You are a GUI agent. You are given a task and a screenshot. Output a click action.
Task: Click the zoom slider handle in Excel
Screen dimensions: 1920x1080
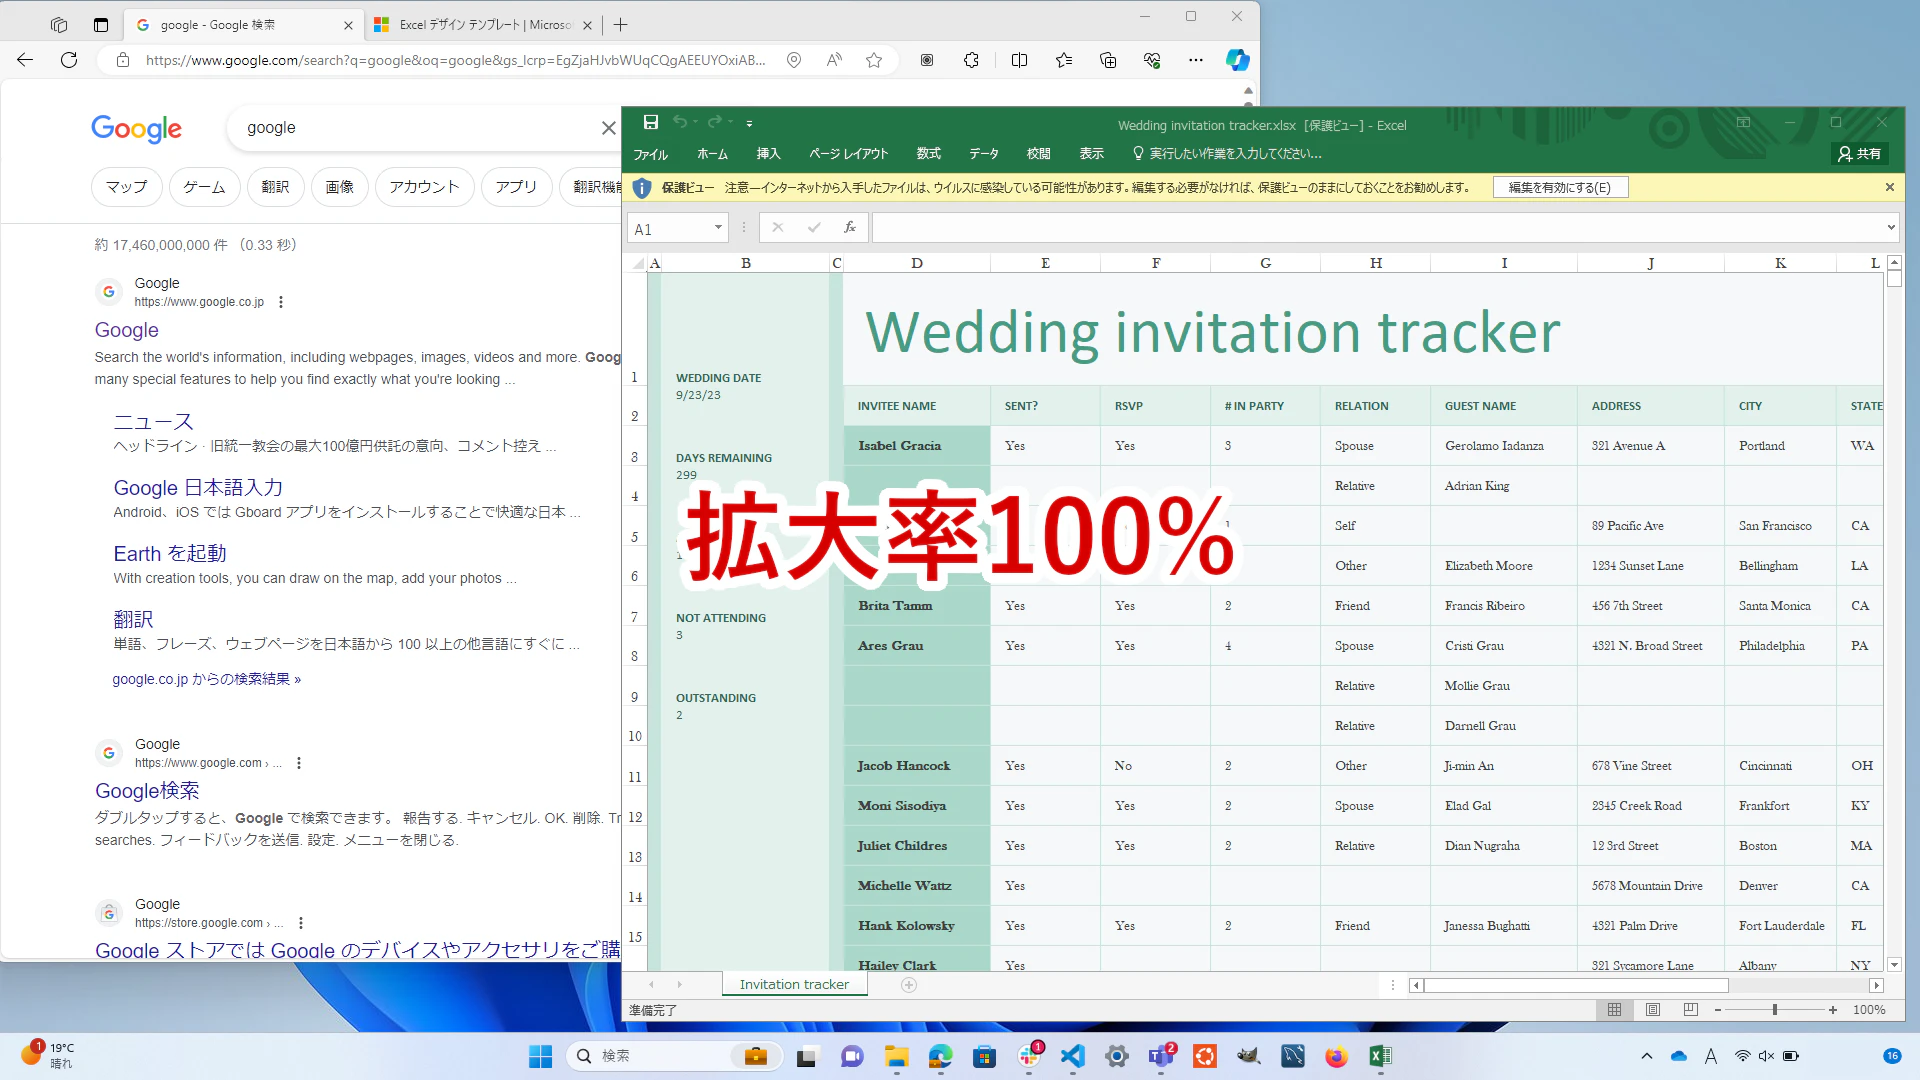[1775, 1010]
